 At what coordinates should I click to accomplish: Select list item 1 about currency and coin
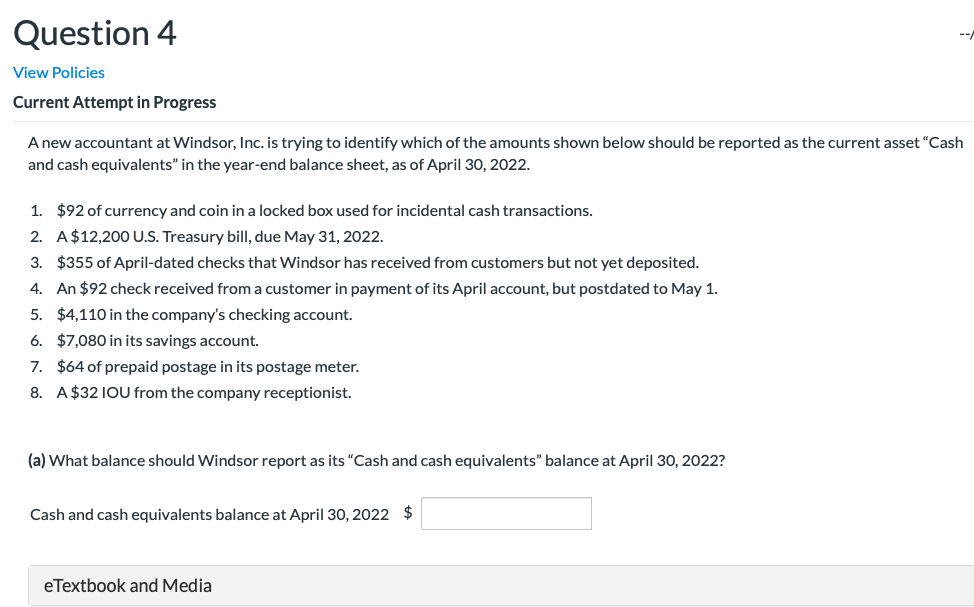tap(322, 210)
